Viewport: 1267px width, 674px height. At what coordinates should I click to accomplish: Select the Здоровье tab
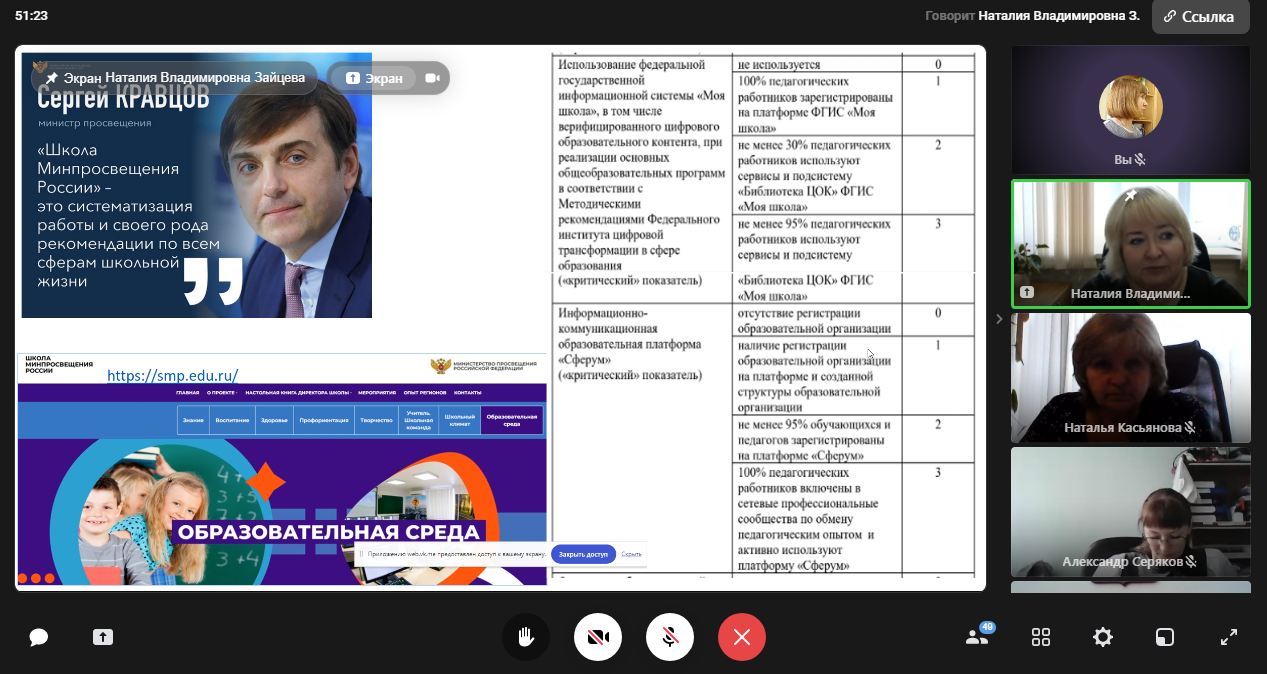point(274,421)
